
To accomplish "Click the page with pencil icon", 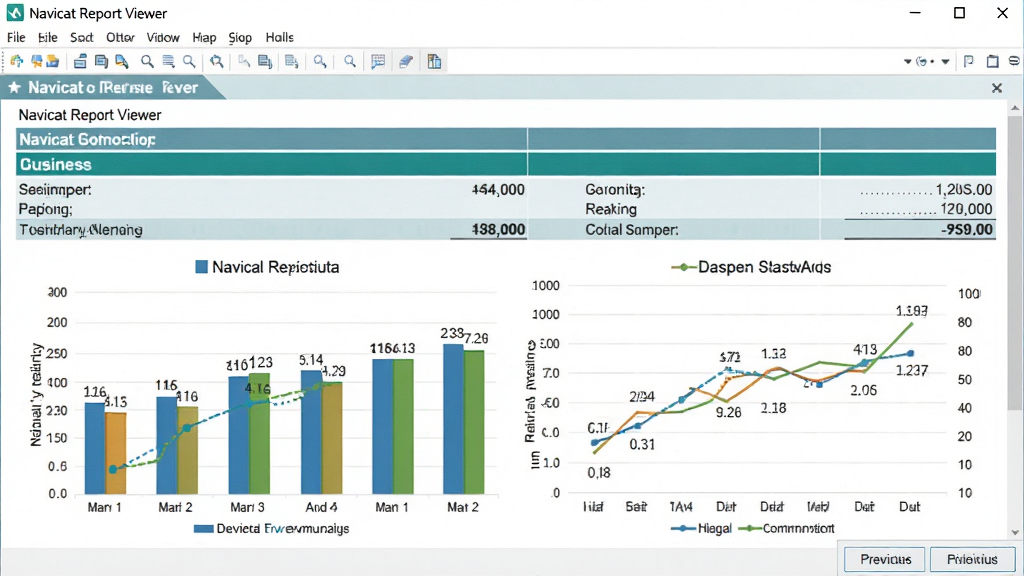I will [x=121, y=61].
